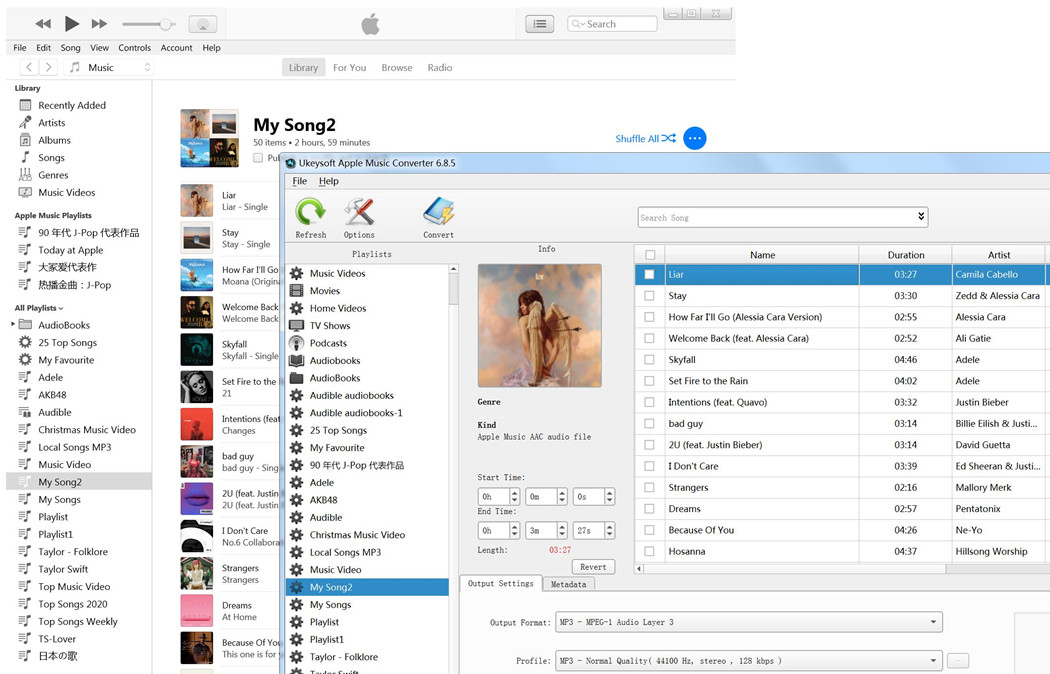Open Songs in iTunes sidebar
This screenshot has width=1050, height=674.
[x=51, y=157]
